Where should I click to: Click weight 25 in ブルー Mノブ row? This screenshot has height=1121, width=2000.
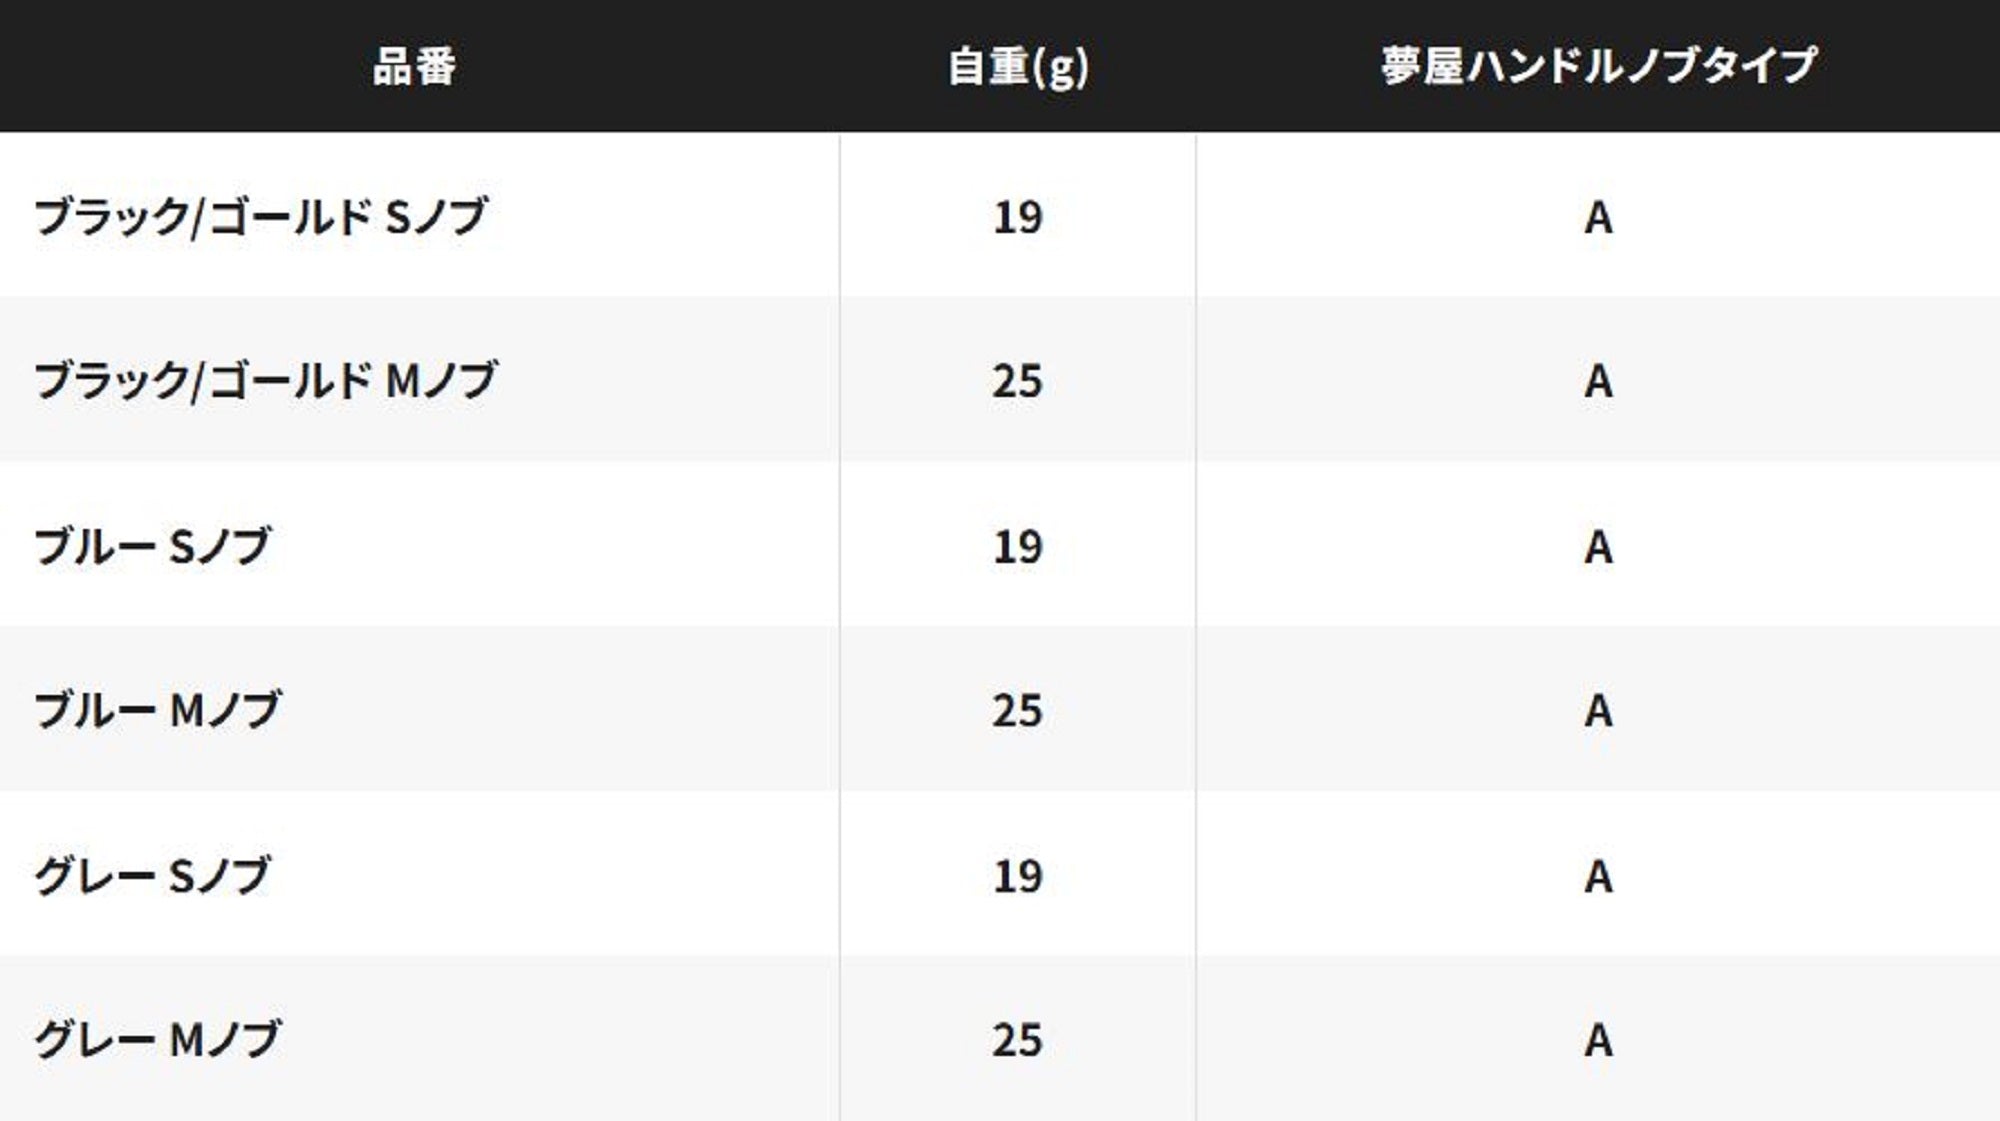[1018, 711]
